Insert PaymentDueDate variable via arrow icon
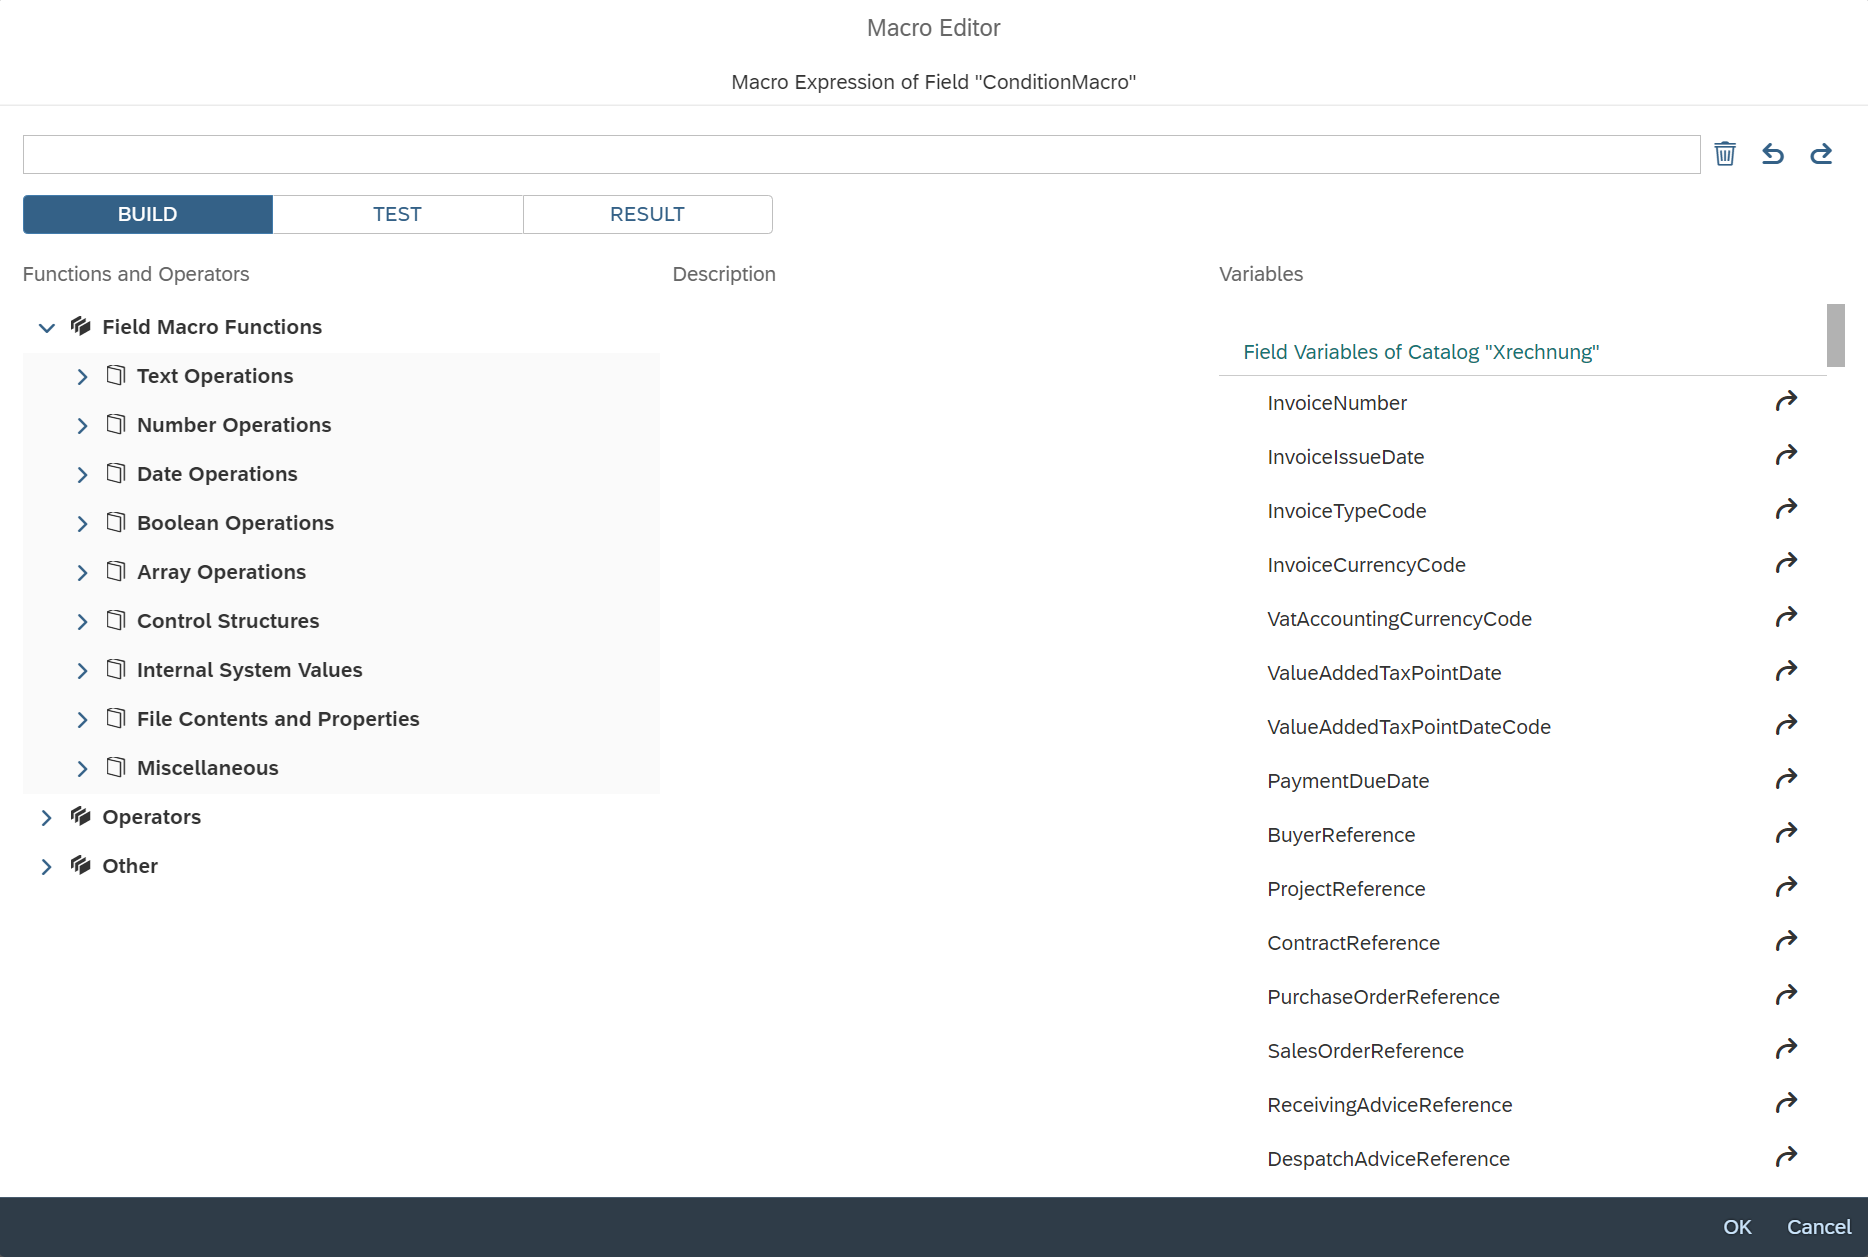 (x=1786, y=780)
